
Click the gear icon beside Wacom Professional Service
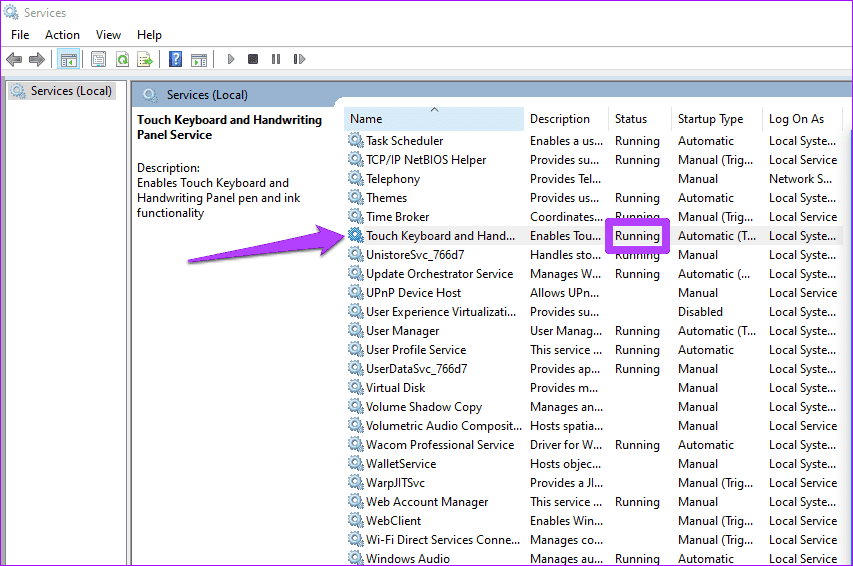coord(355,445)
